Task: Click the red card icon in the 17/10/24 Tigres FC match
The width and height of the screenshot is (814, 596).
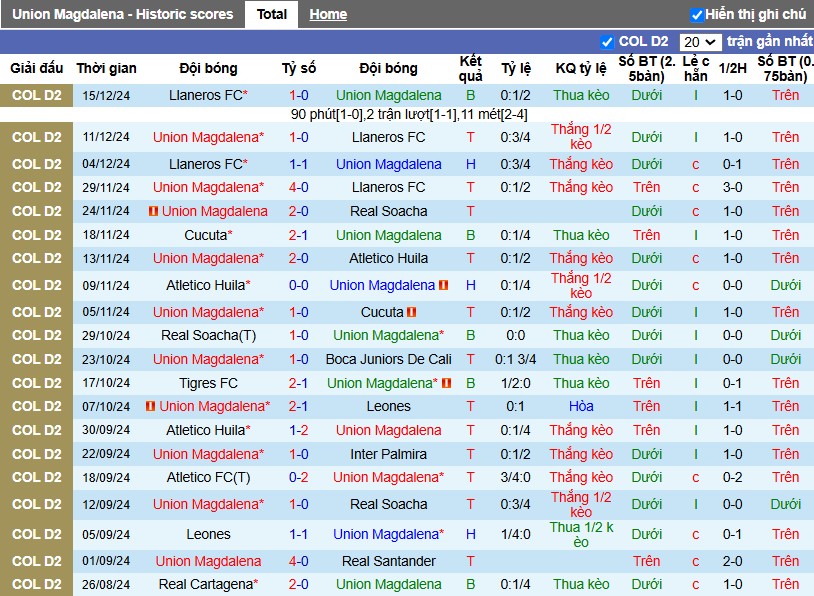Action: 446,383
